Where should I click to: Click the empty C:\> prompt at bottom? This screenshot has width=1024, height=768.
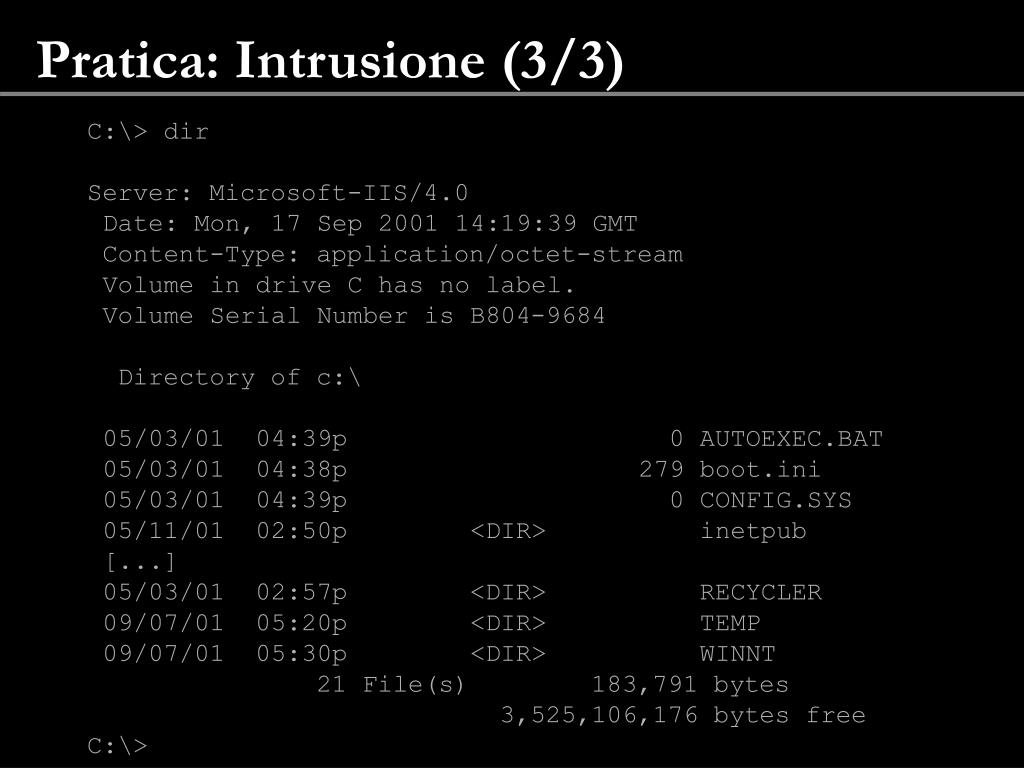[118, 746]
